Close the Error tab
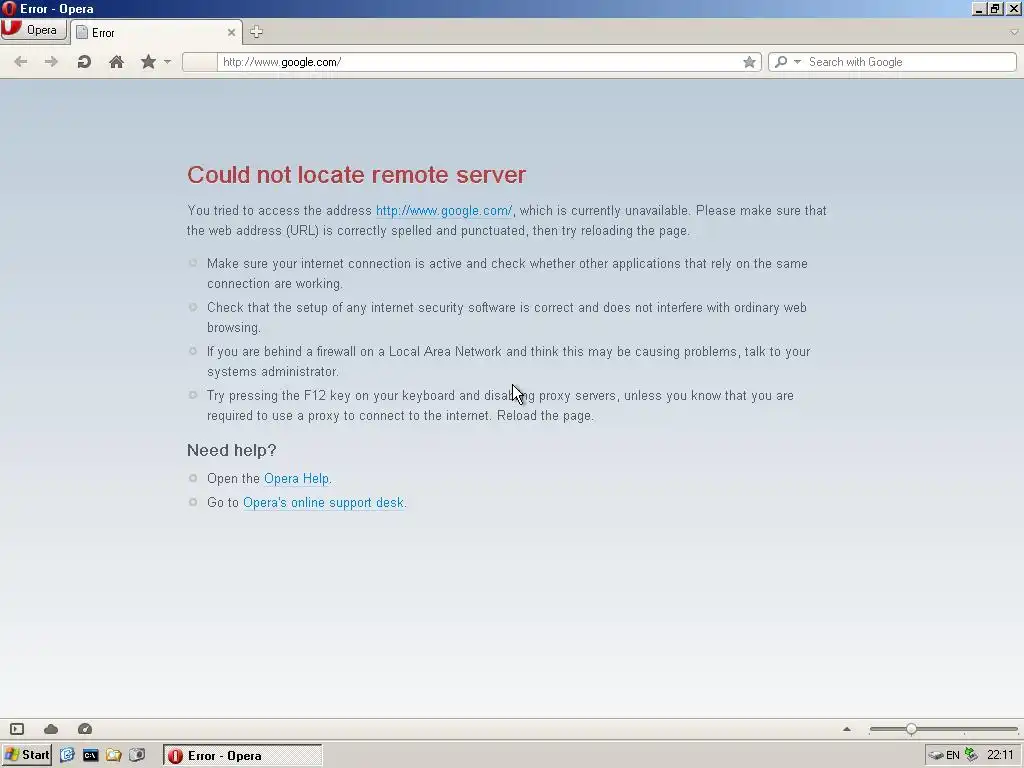 pyautogui.click(x=231, y=33)
